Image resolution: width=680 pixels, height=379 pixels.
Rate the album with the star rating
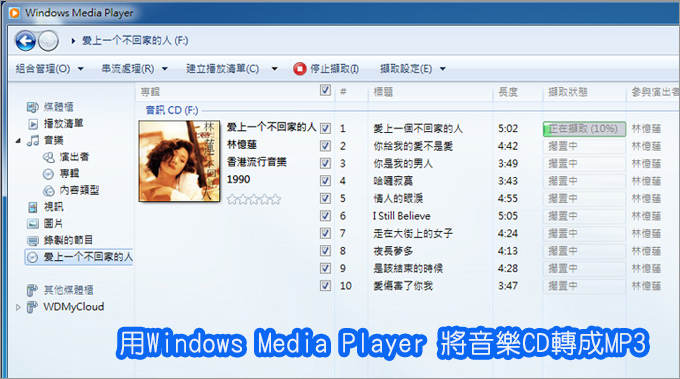254,199
